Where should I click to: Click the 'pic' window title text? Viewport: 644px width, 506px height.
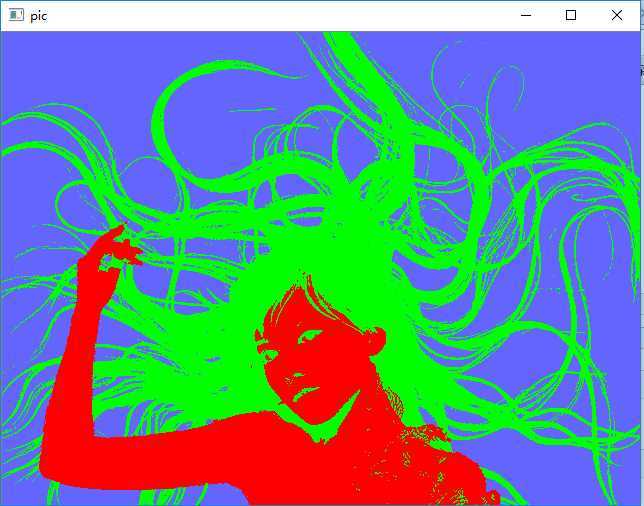pyautogui.click(x=39, y=16)
